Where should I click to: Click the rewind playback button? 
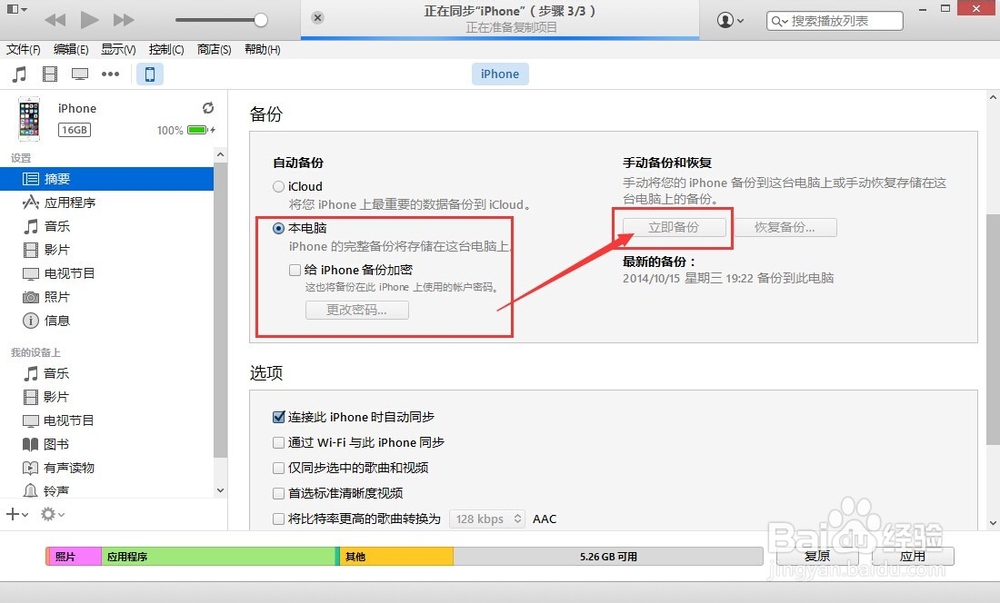[x=55, y=20]
